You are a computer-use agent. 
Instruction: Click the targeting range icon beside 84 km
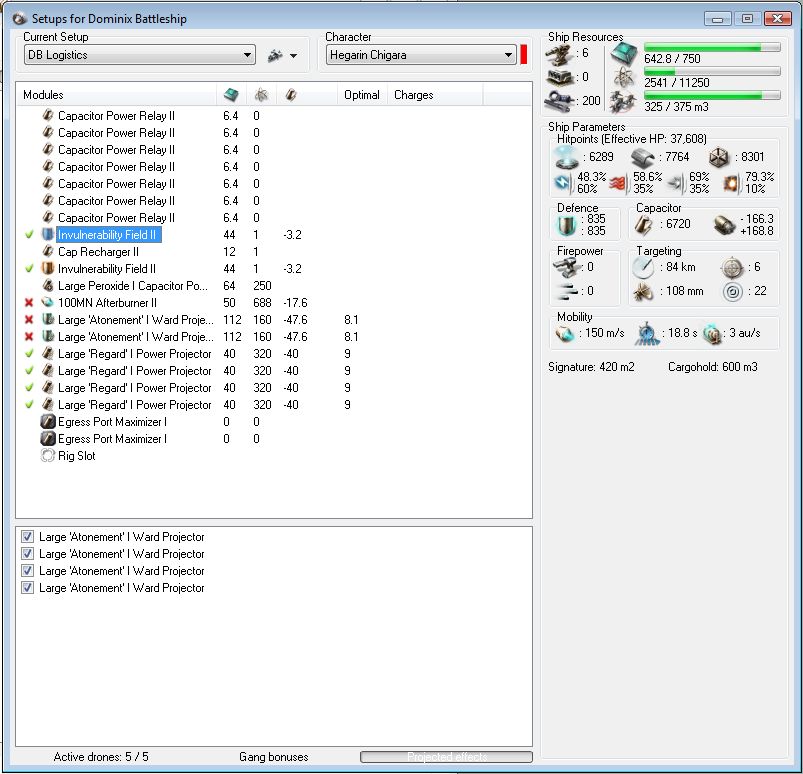[643, 267]
